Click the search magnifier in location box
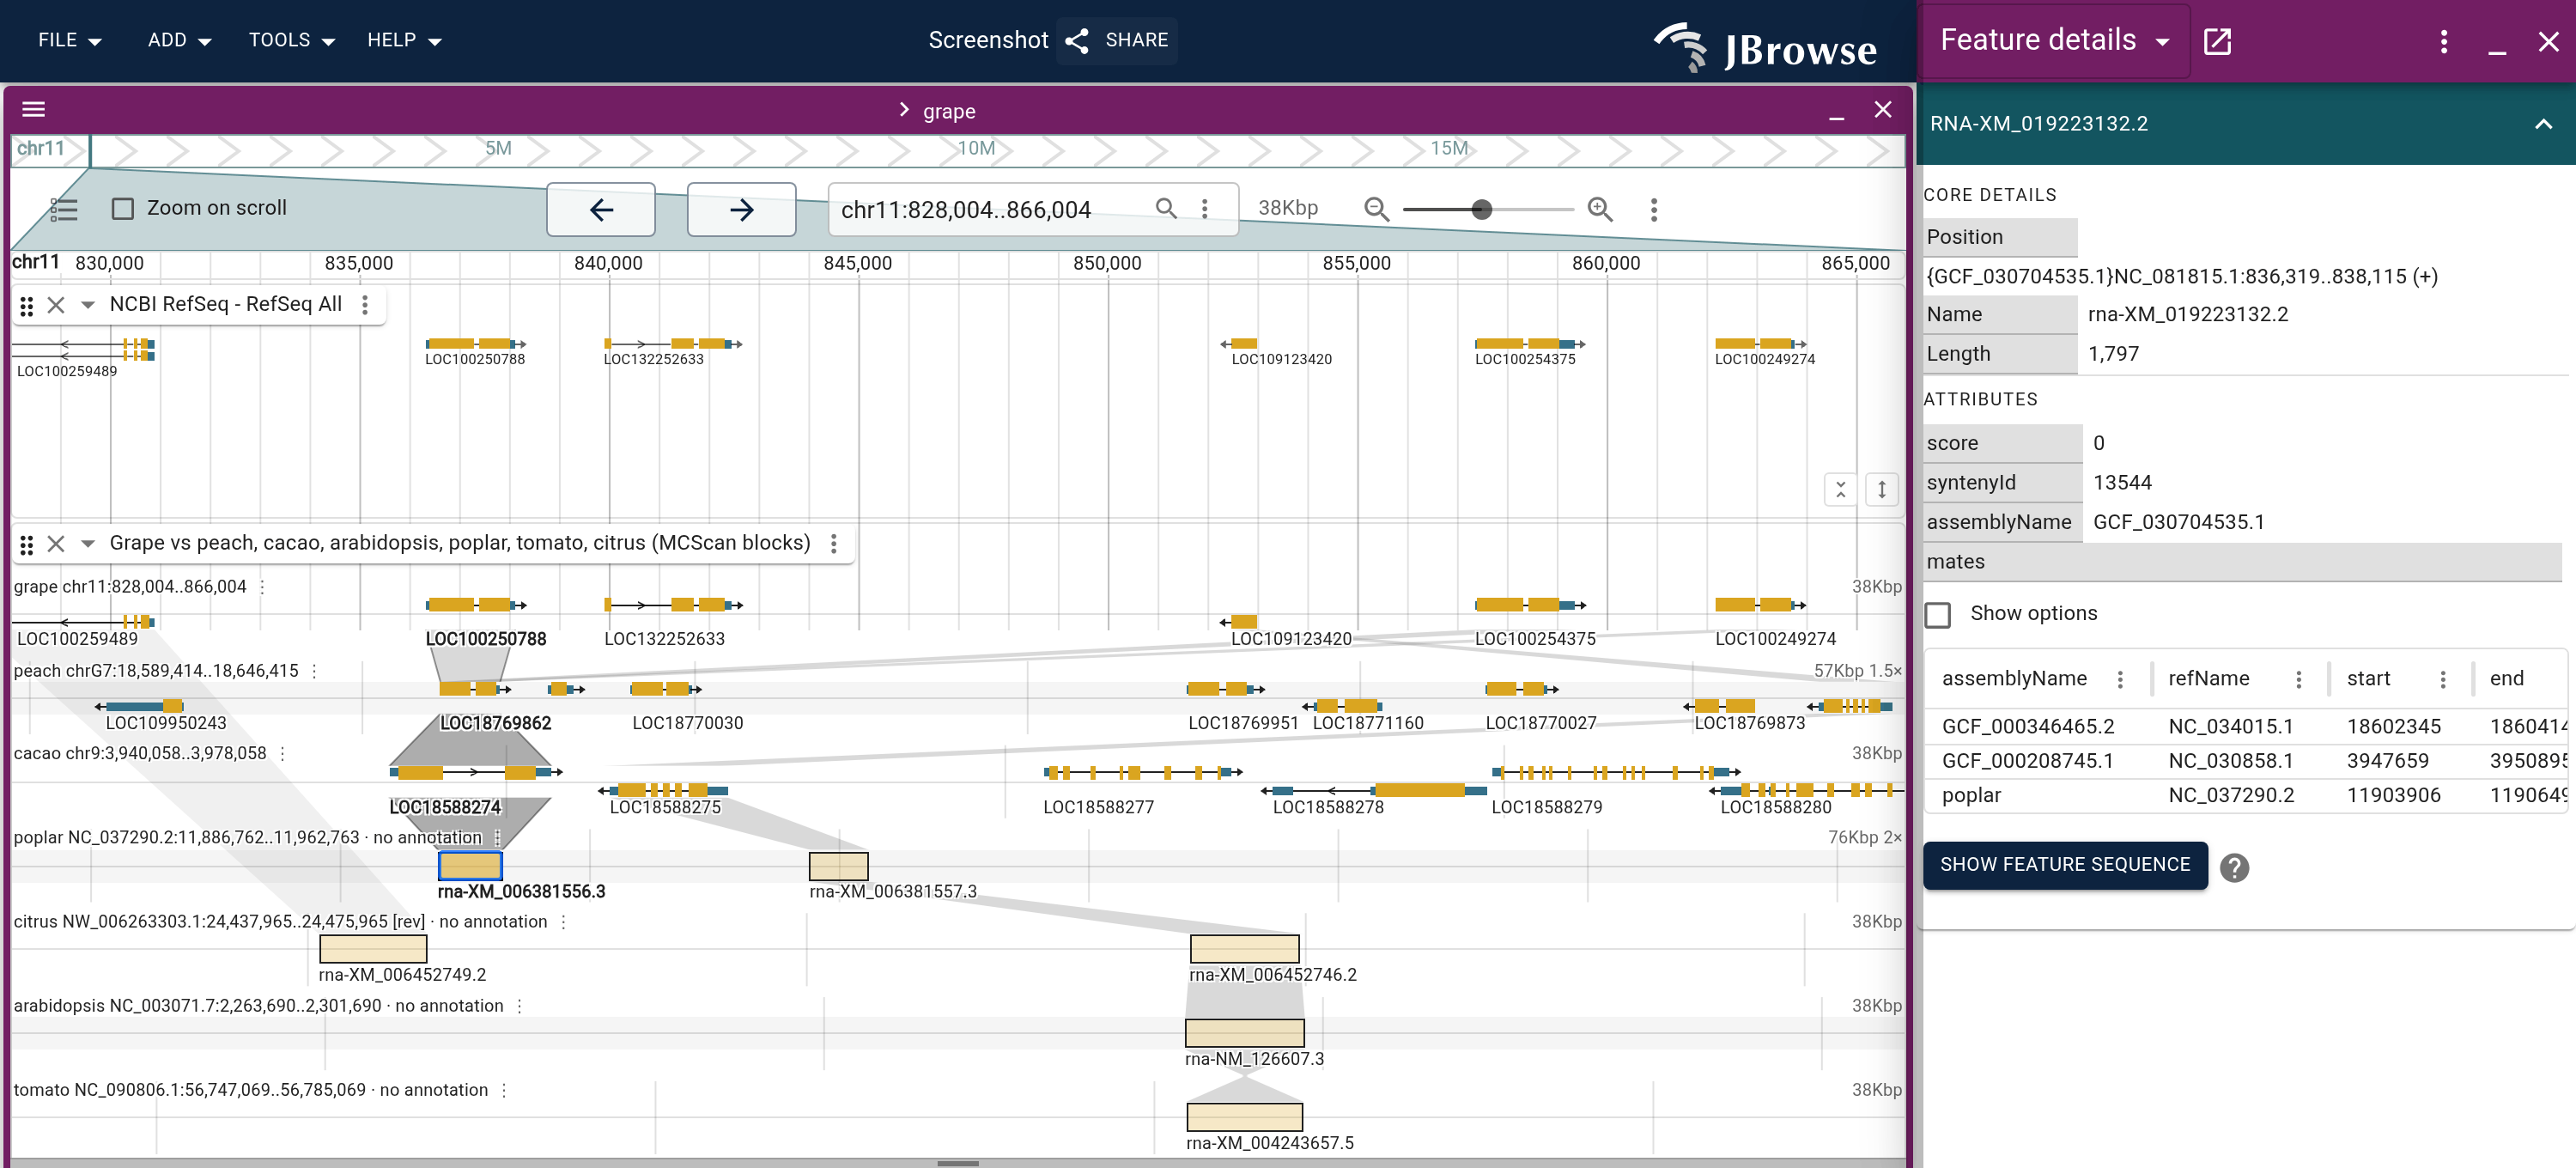2576x1168 pixels. 1165,208
